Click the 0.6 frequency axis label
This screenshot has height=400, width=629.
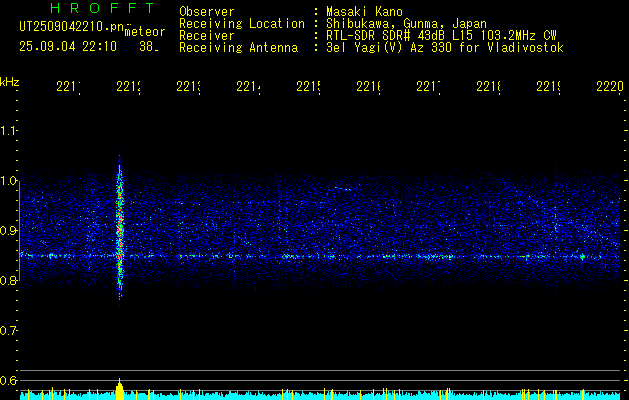9,380
